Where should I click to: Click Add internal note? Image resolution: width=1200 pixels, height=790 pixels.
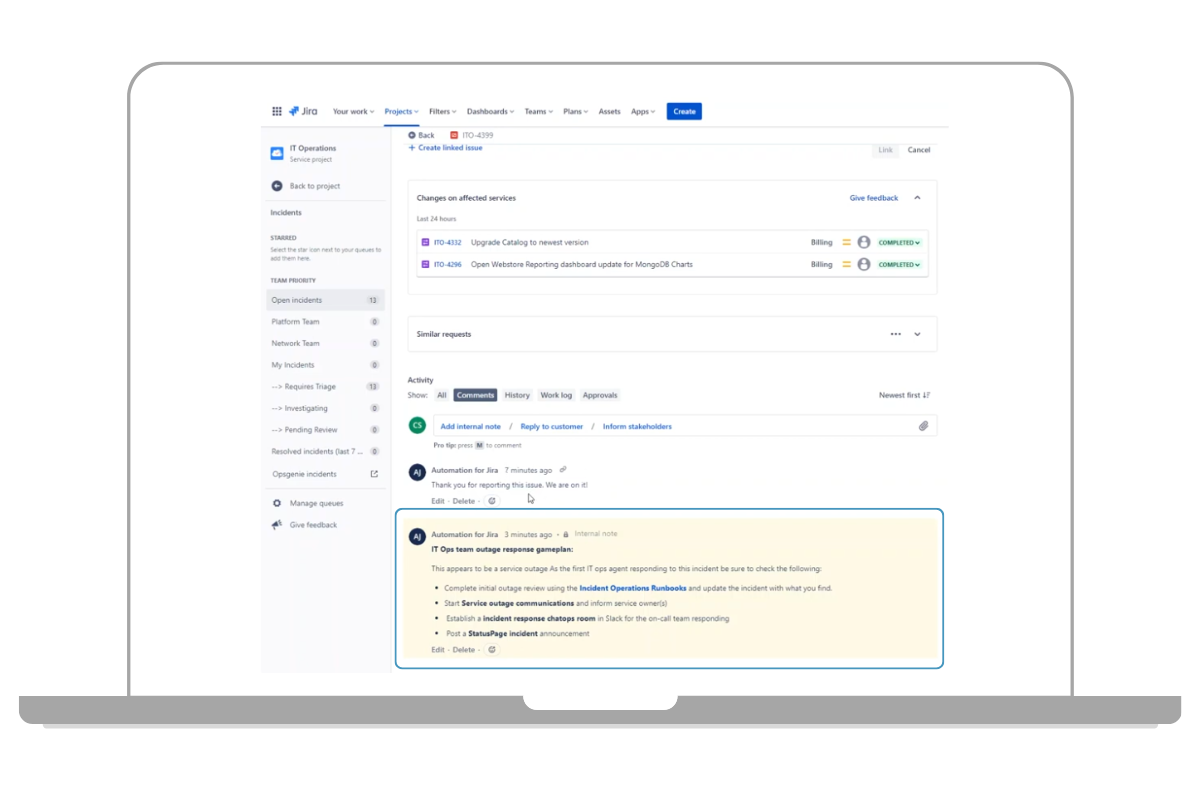[x=471, y=426]
